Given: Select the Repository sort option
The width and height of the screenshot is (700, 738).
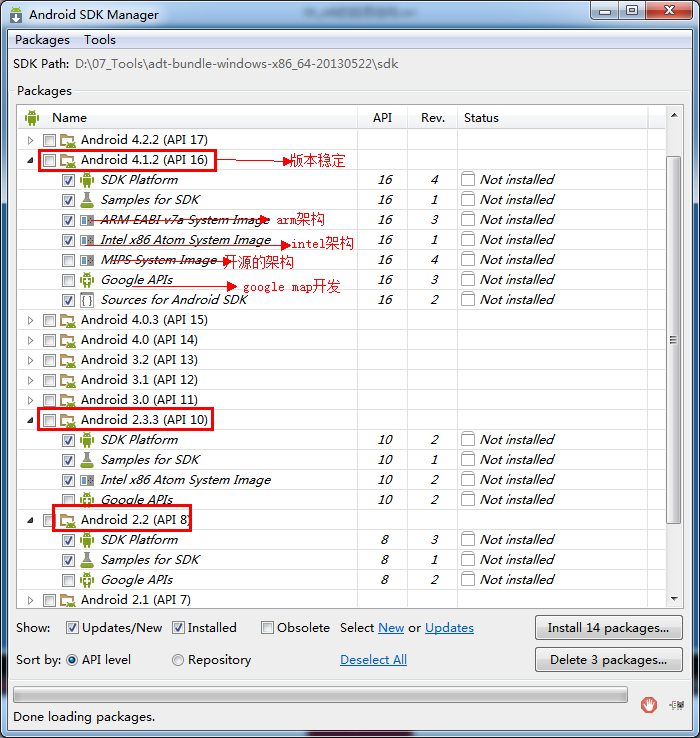Looking at the screenshot, I should (x=177, y=660).
